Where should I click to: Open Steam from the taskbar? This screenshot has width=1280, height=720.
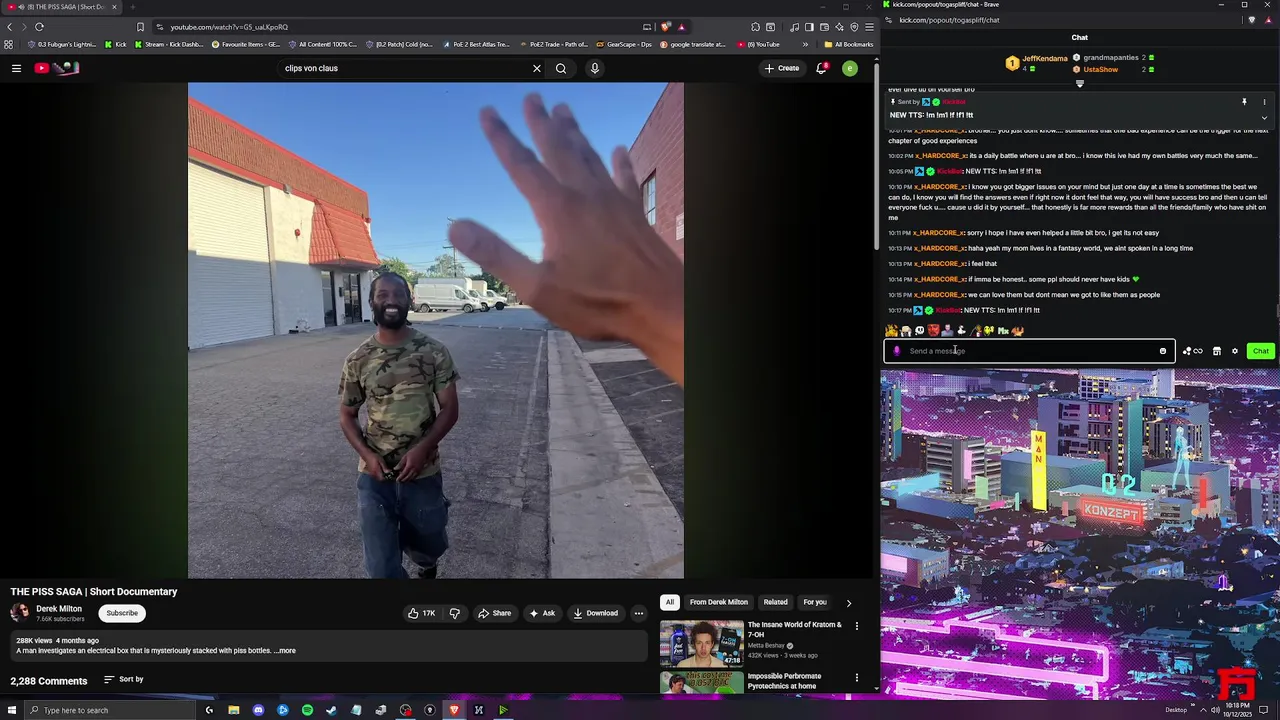(331, 710)
